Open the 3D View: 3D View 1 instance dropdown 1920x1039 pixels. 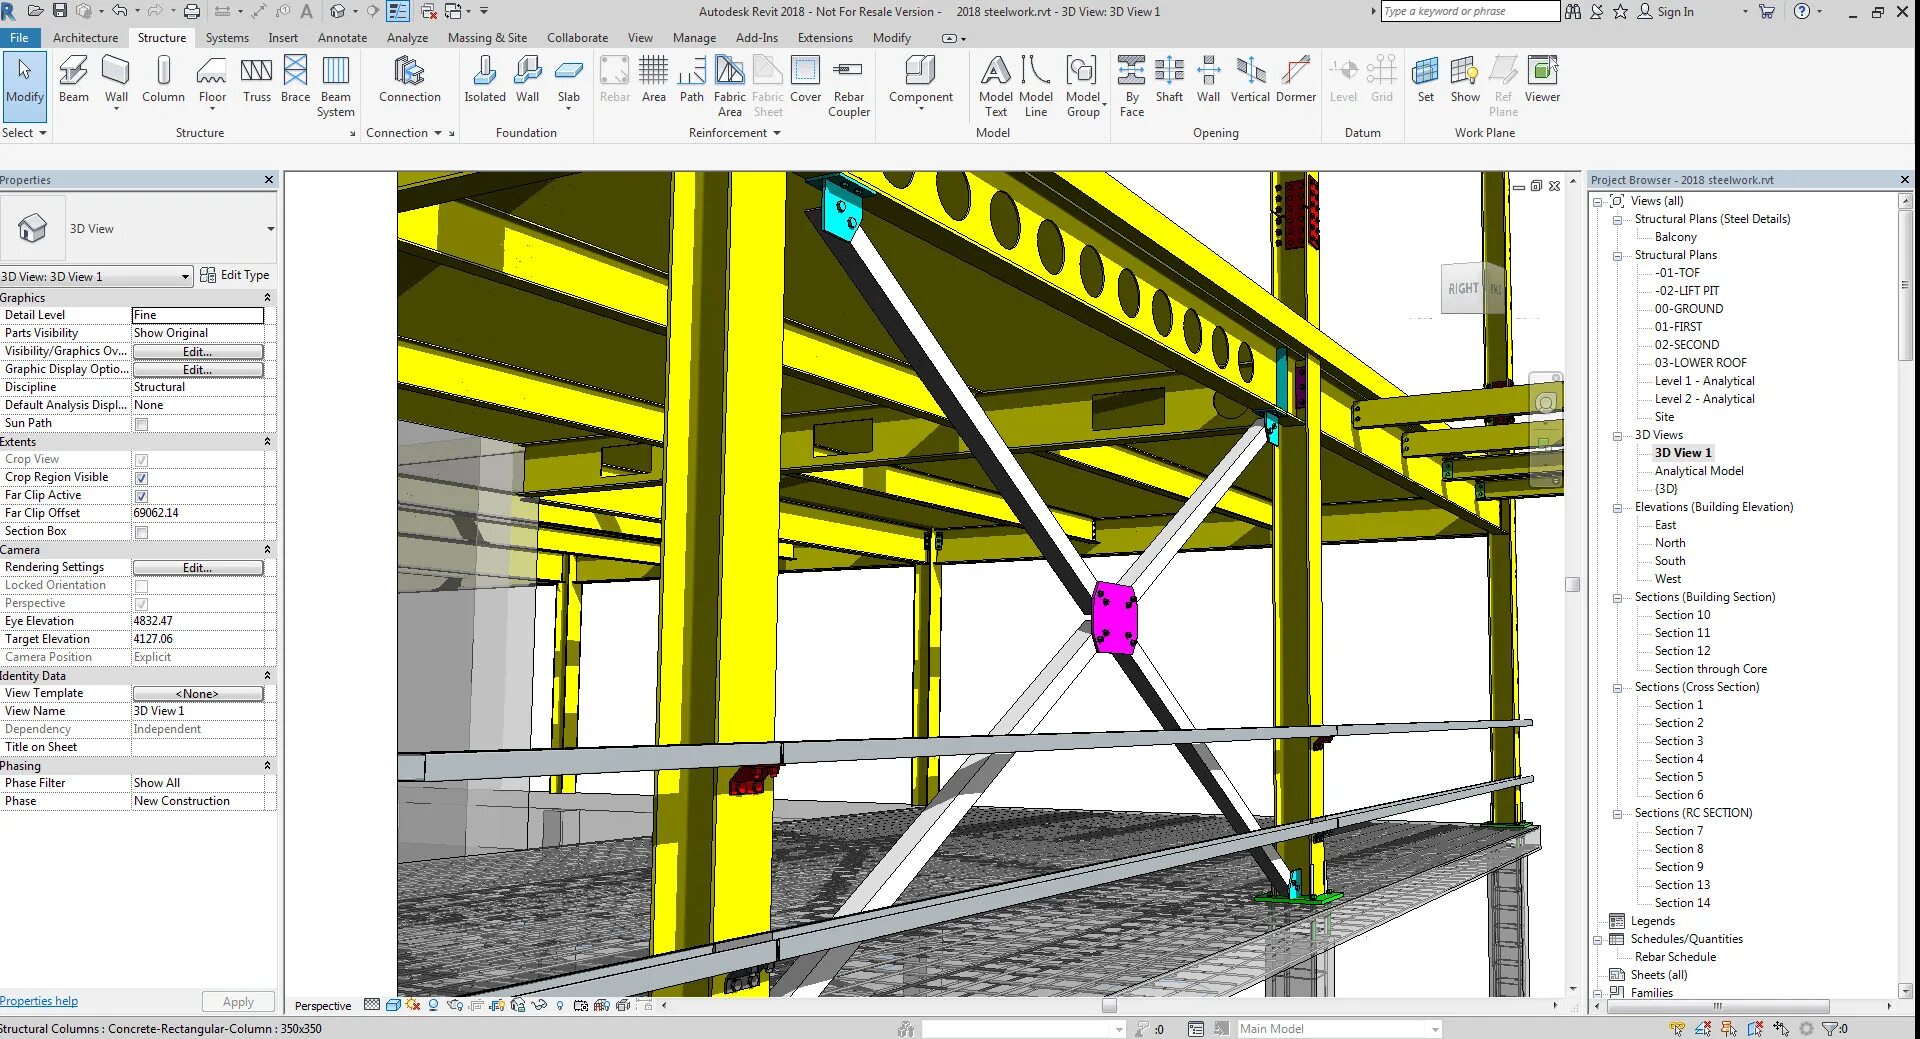pyautogui.click(x=96, y=277)
